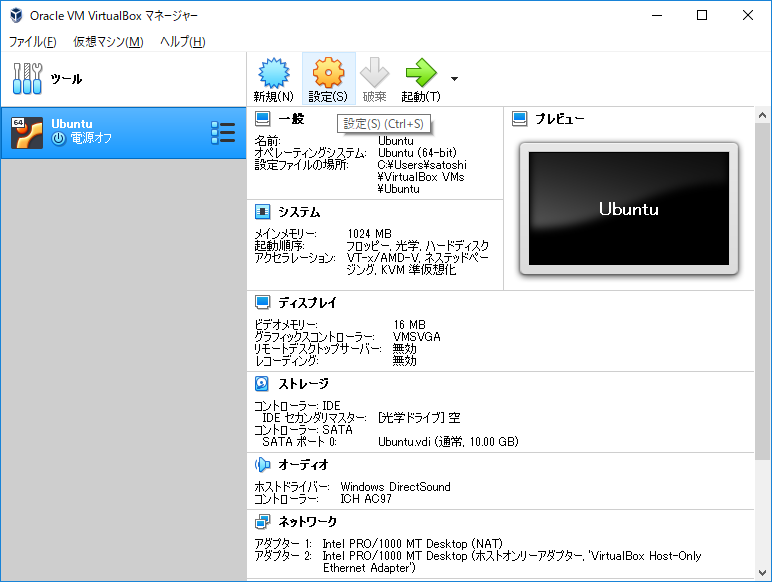Click the VirtualBox app icon in title bar
The width and height of the screenshot is (772, 582).
pos(16,15)
